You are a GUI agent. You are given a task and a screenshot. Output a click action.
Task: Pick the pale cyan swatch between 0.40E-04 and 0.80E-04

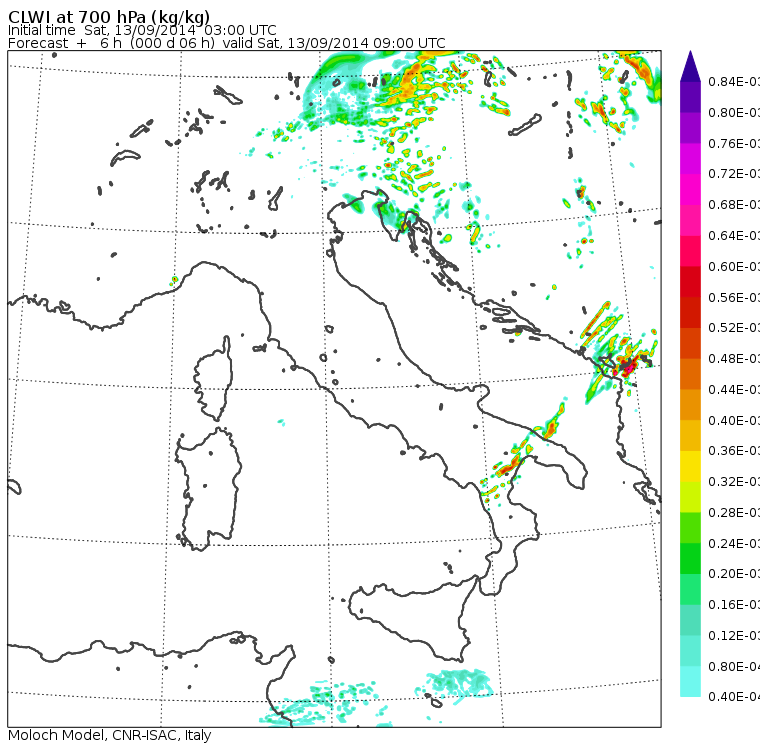(x=690, y=682)
